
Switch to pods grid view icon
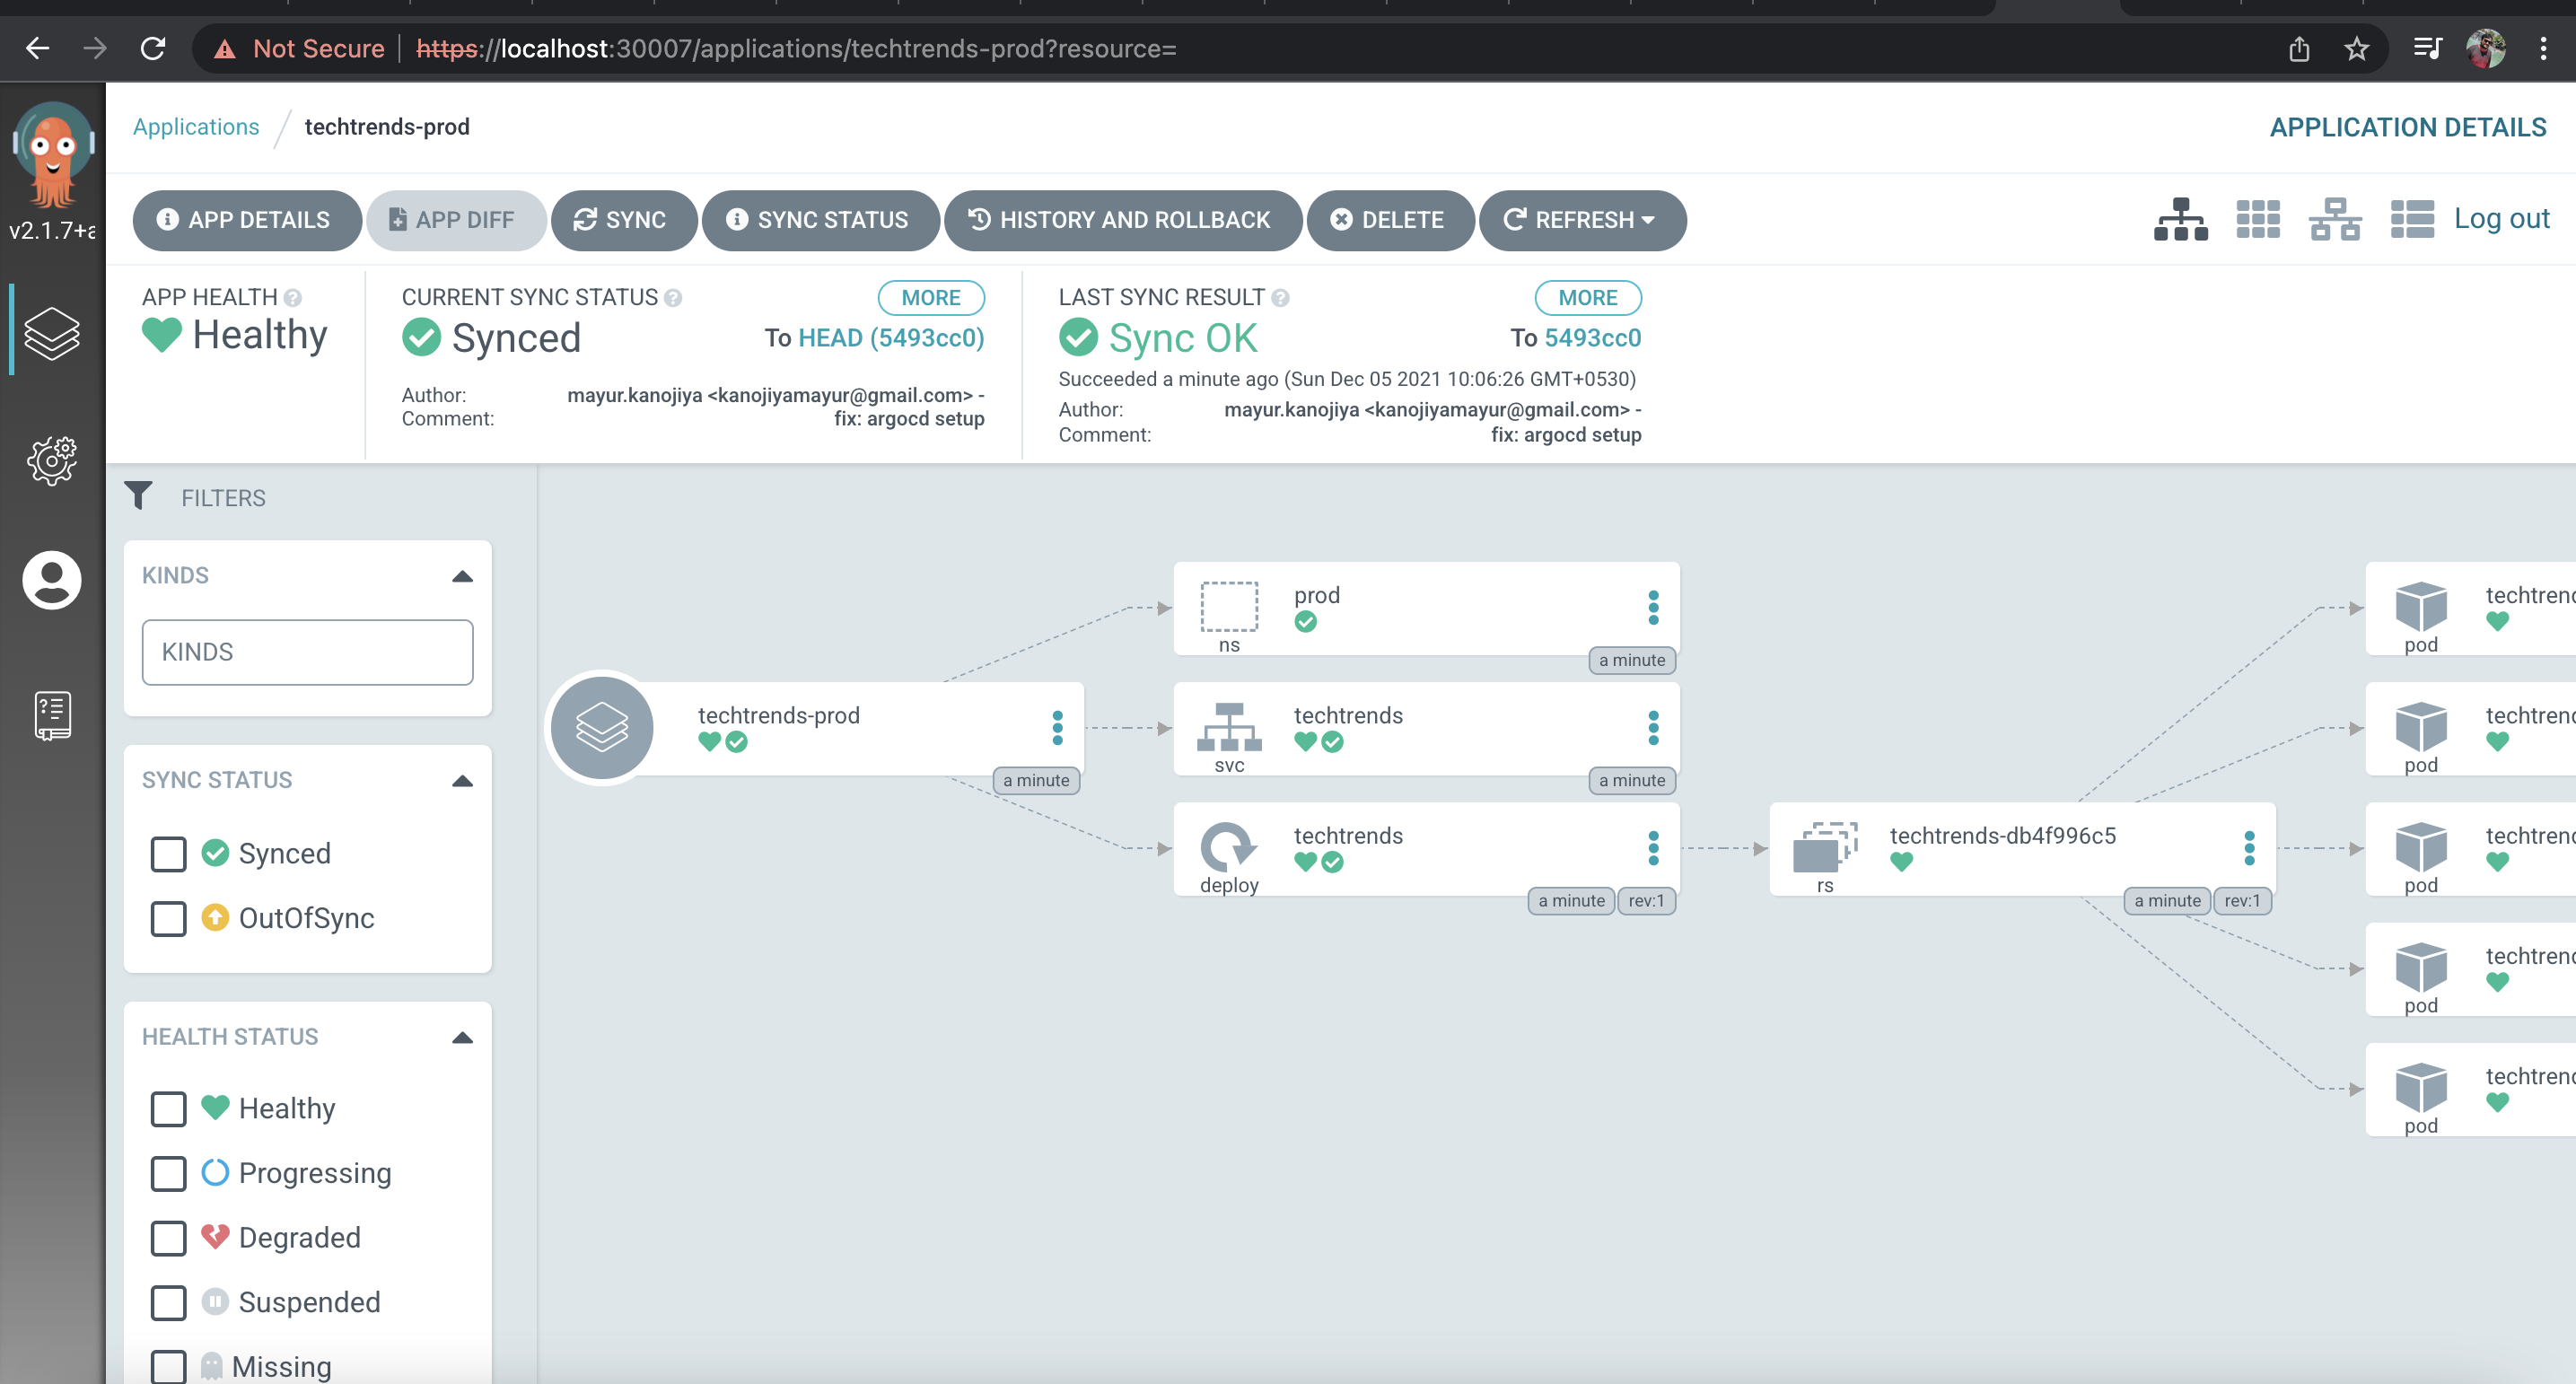pyautogui.click(x=2257, y=220)
